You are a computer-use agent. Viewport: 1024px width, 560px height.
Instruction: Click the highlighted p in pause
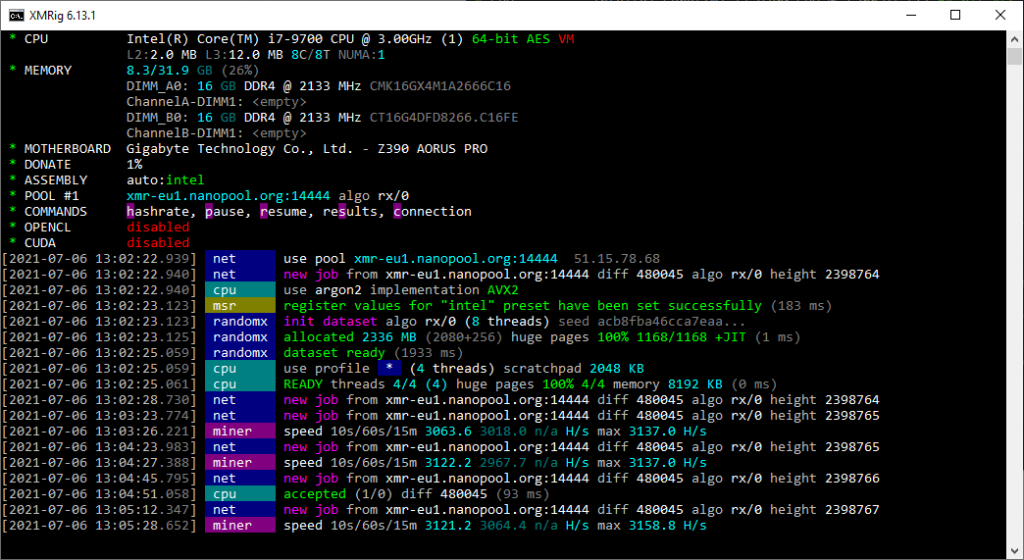[x=209, y=211]
